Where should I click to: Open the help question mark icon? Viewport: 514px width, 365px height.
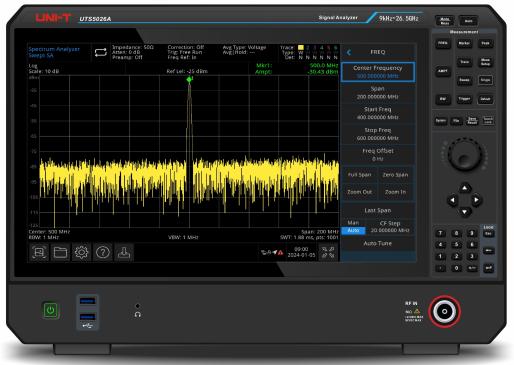pos(103,252)
